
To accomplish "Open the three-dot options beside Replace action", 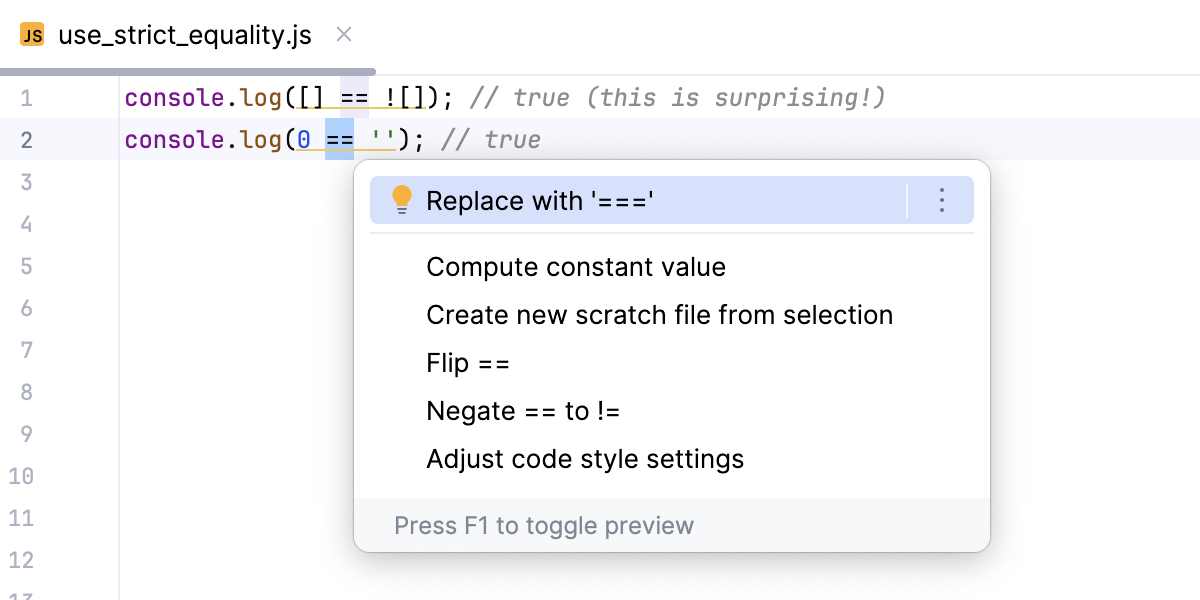I will (941, 201).
